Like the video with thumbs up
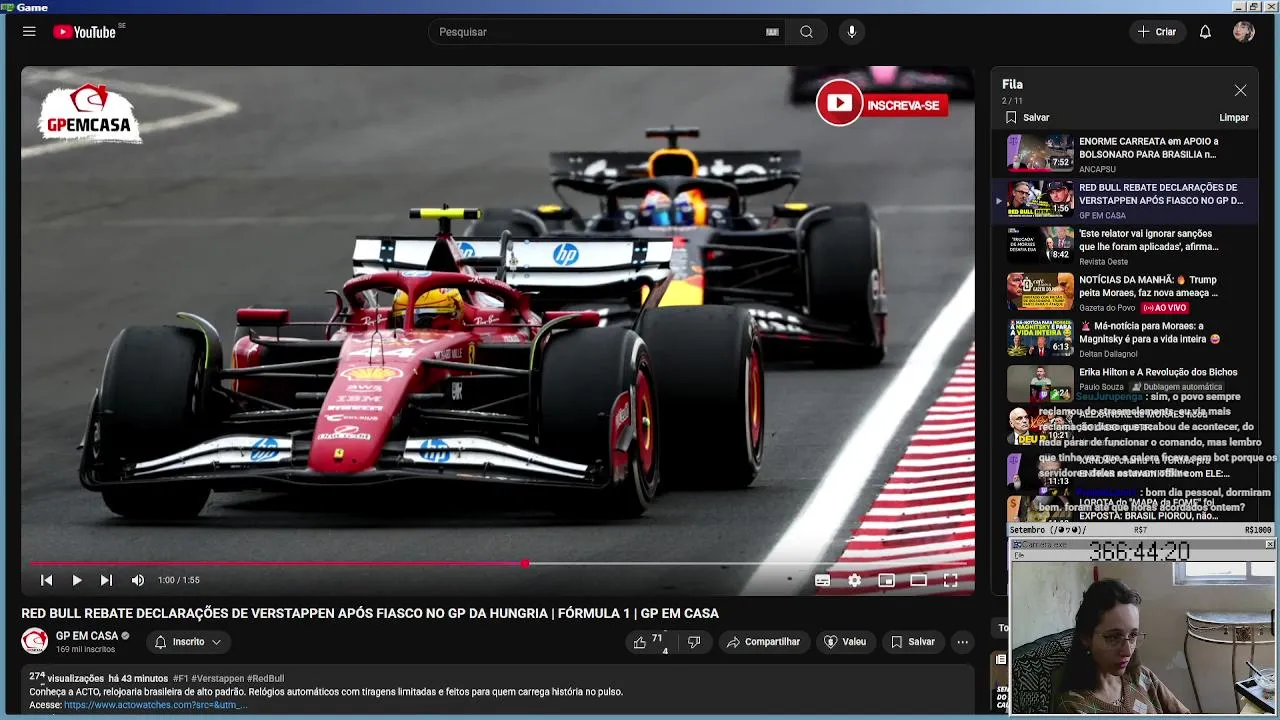The image size is (1280, 720). click(648, 642)
